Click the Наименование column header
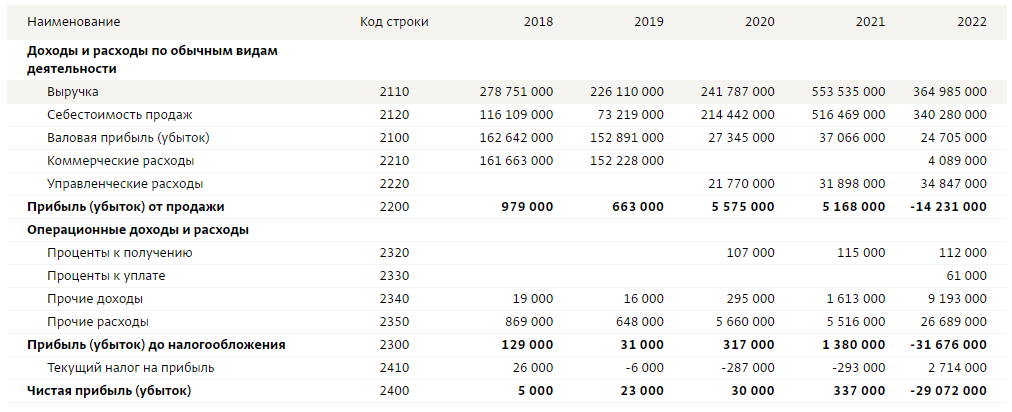Viewport: 1012px width, 412px height. (x=73, y=22)
